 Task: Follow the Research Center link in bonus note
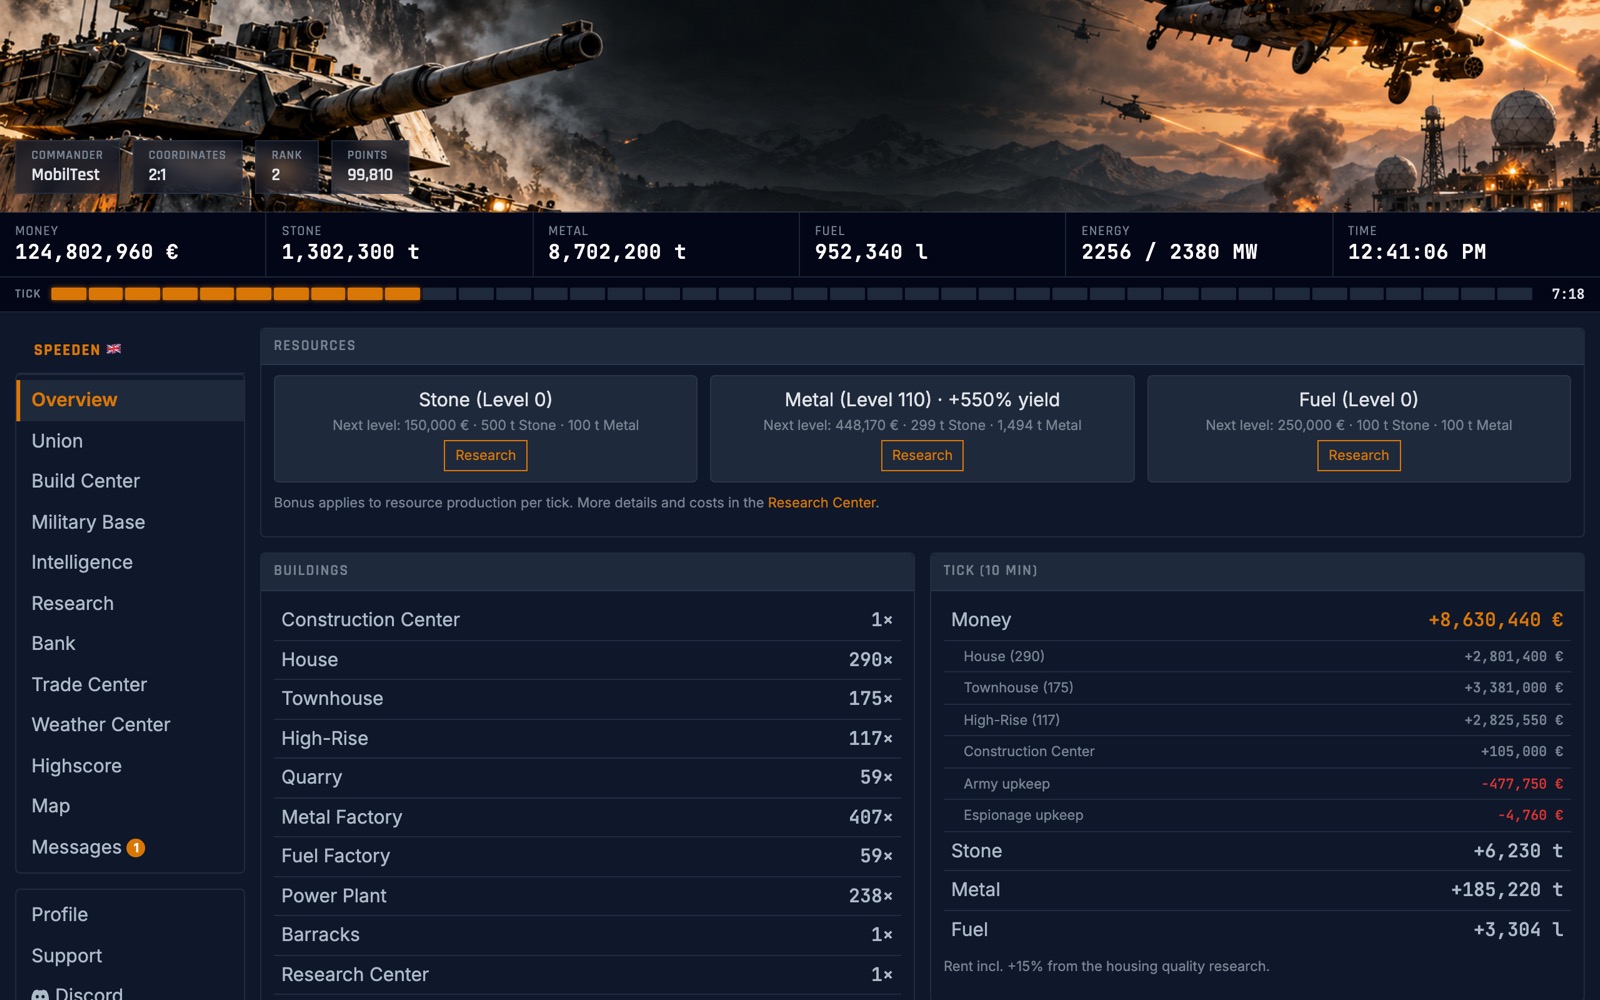click(x=821, y=503)
